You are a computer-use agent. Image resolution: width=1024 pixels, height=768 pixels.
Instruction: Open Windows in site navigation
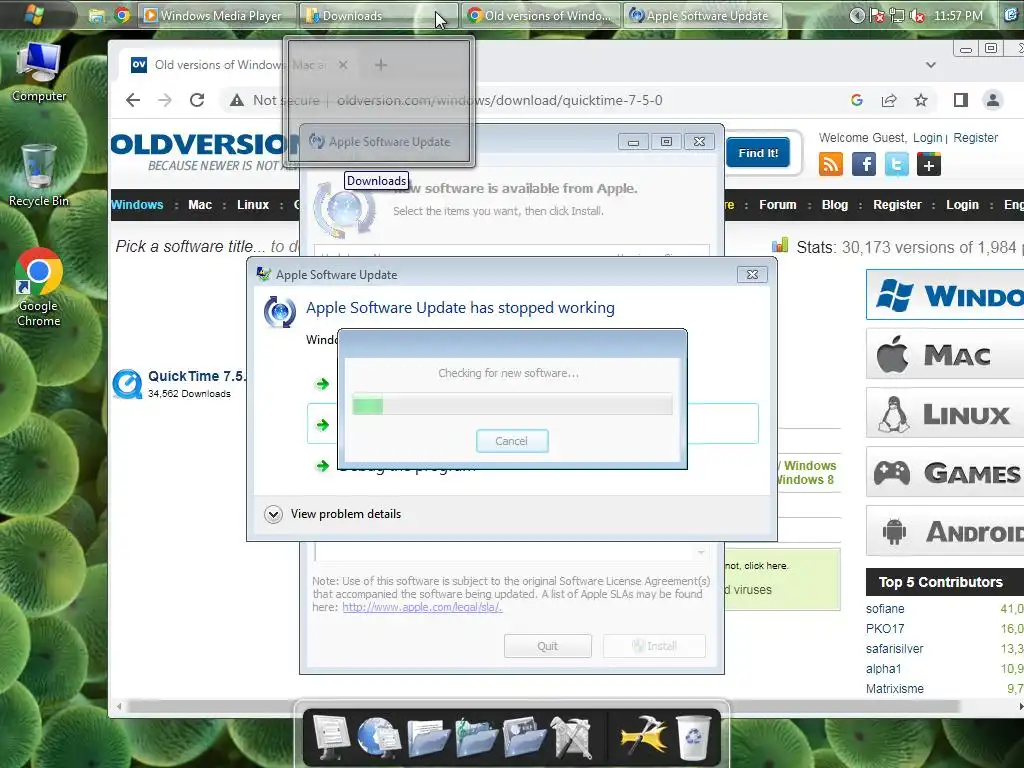click(137, 204)
